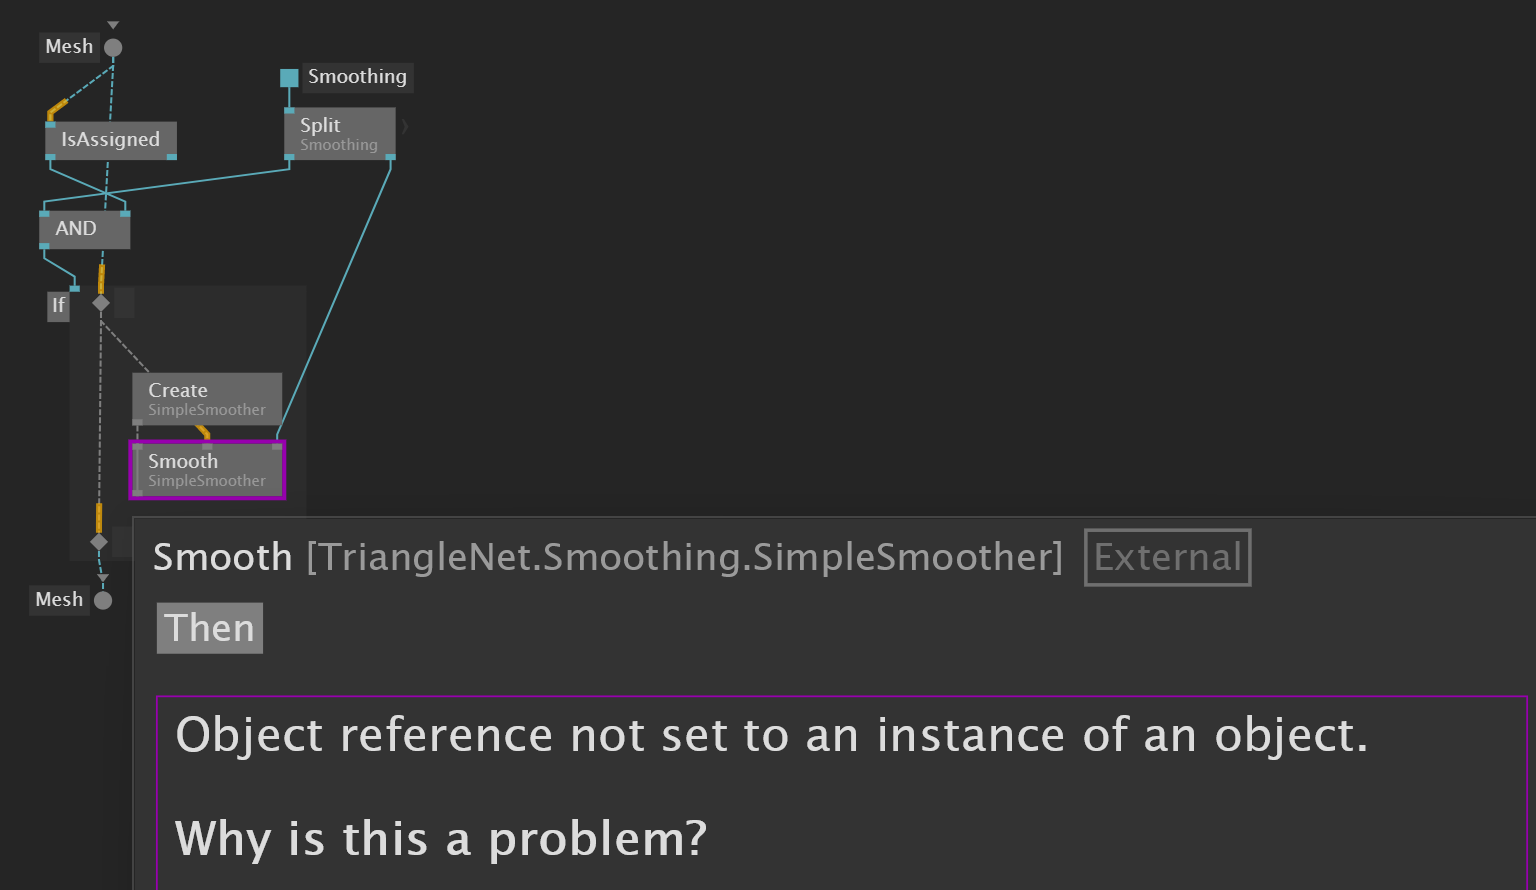Screen dimensions: 1536x890
Task: Click the top Mesh label
Action: pos(69,47)
